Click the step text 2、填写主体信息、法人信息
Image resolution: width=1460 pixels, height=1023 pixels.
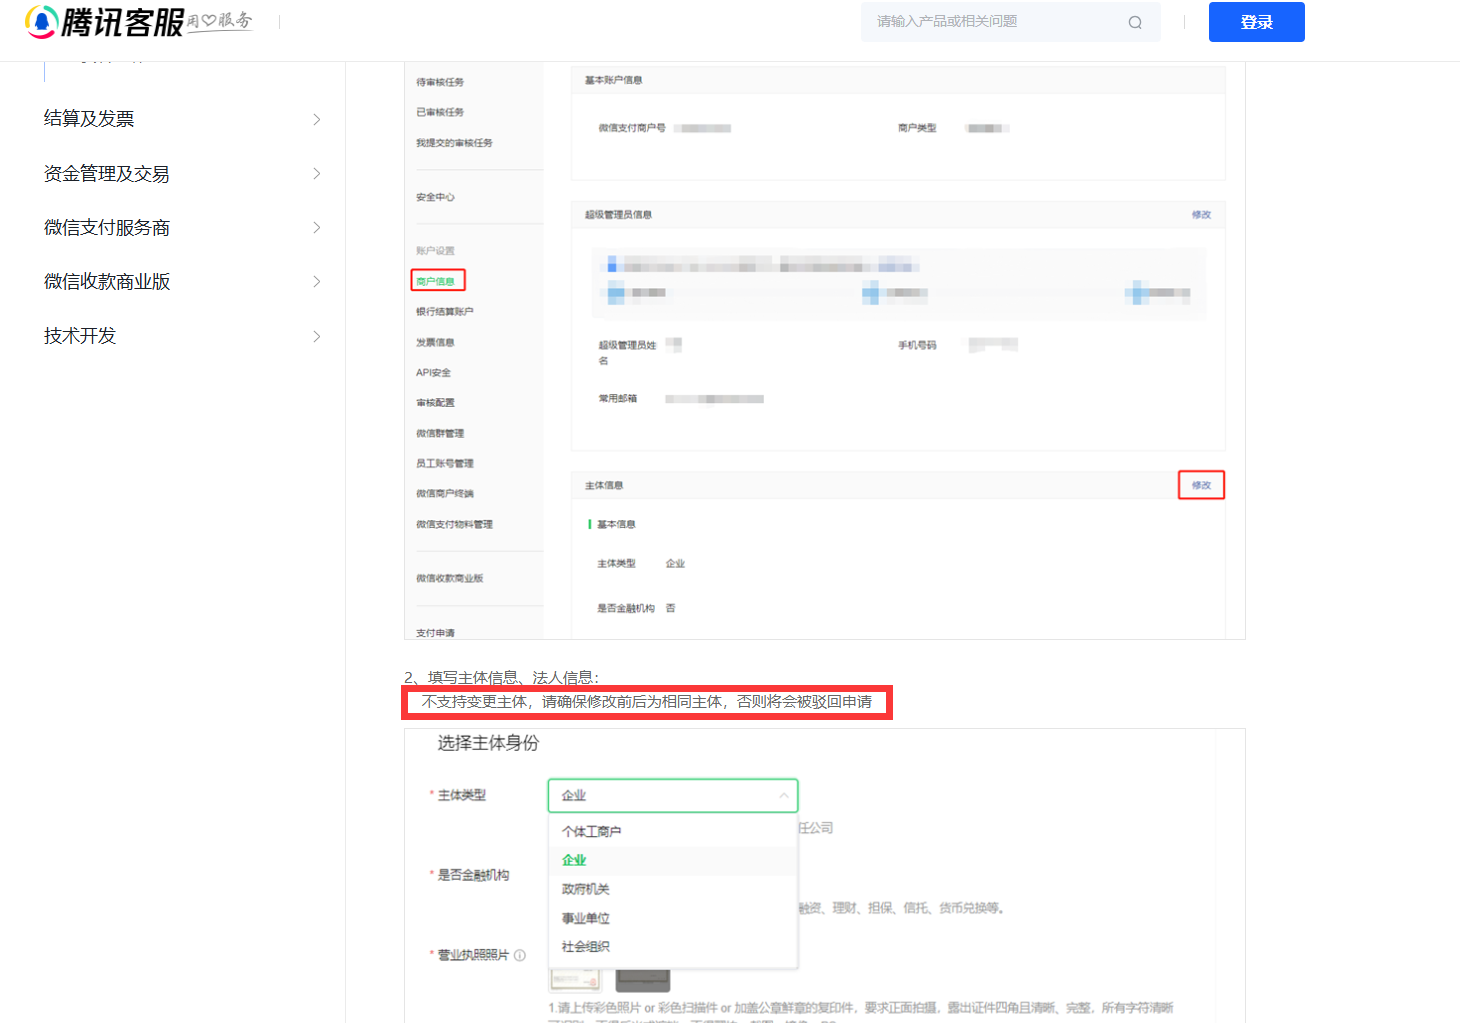tap(502, 677)
